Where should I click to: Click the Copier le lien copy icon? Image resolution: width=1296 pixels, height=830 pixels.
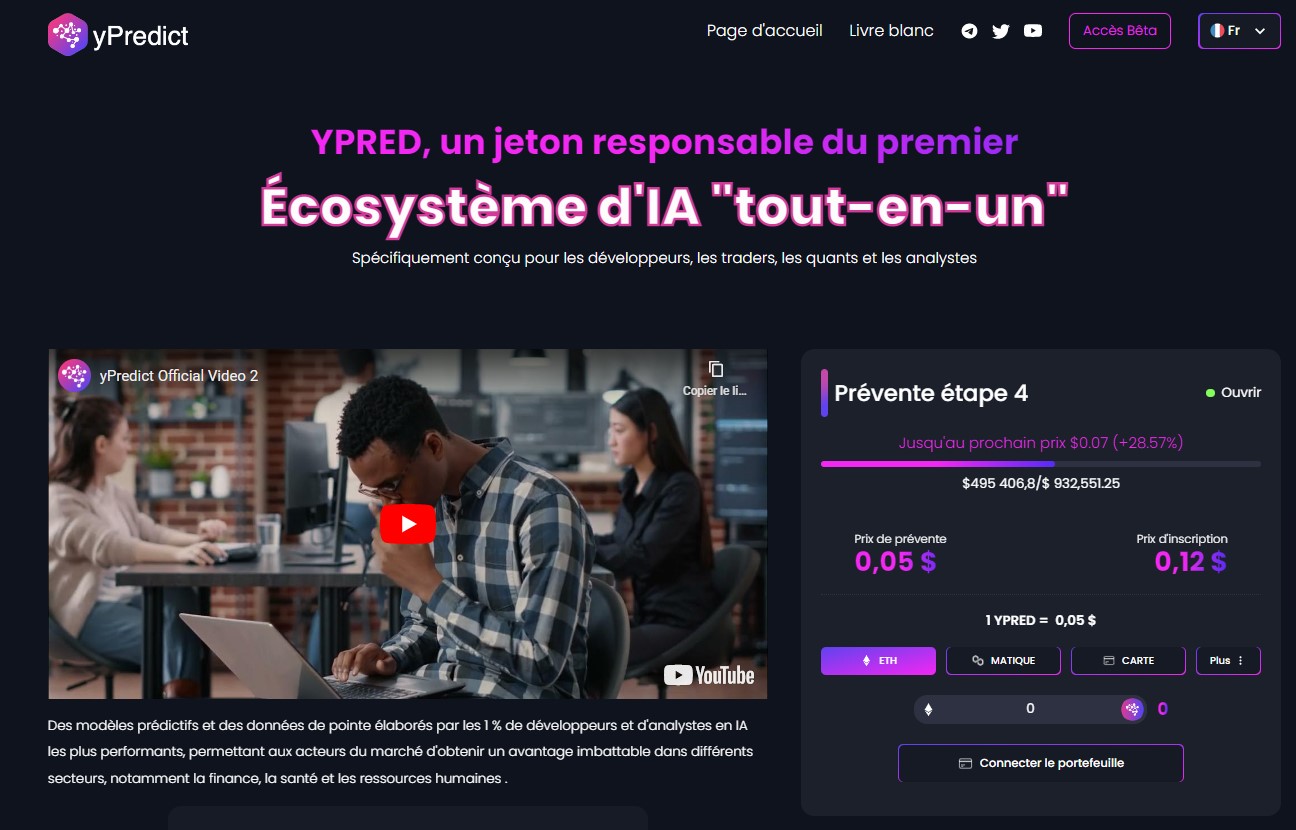tap(715, 369)
